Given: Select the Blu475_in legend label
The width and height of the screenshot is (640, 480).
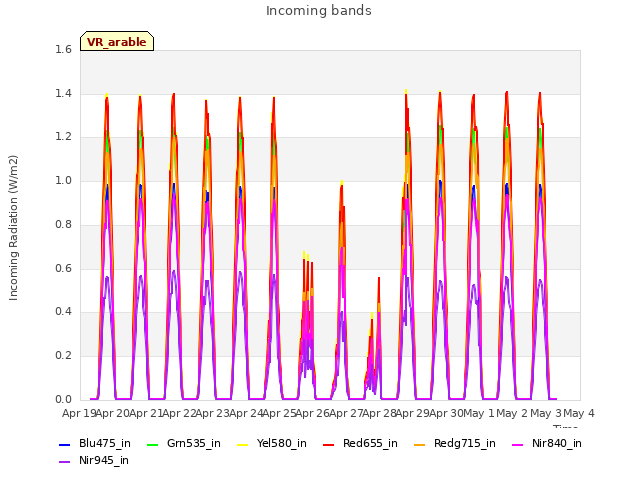Looking at the screenshot, I should (x=104, y=444).
